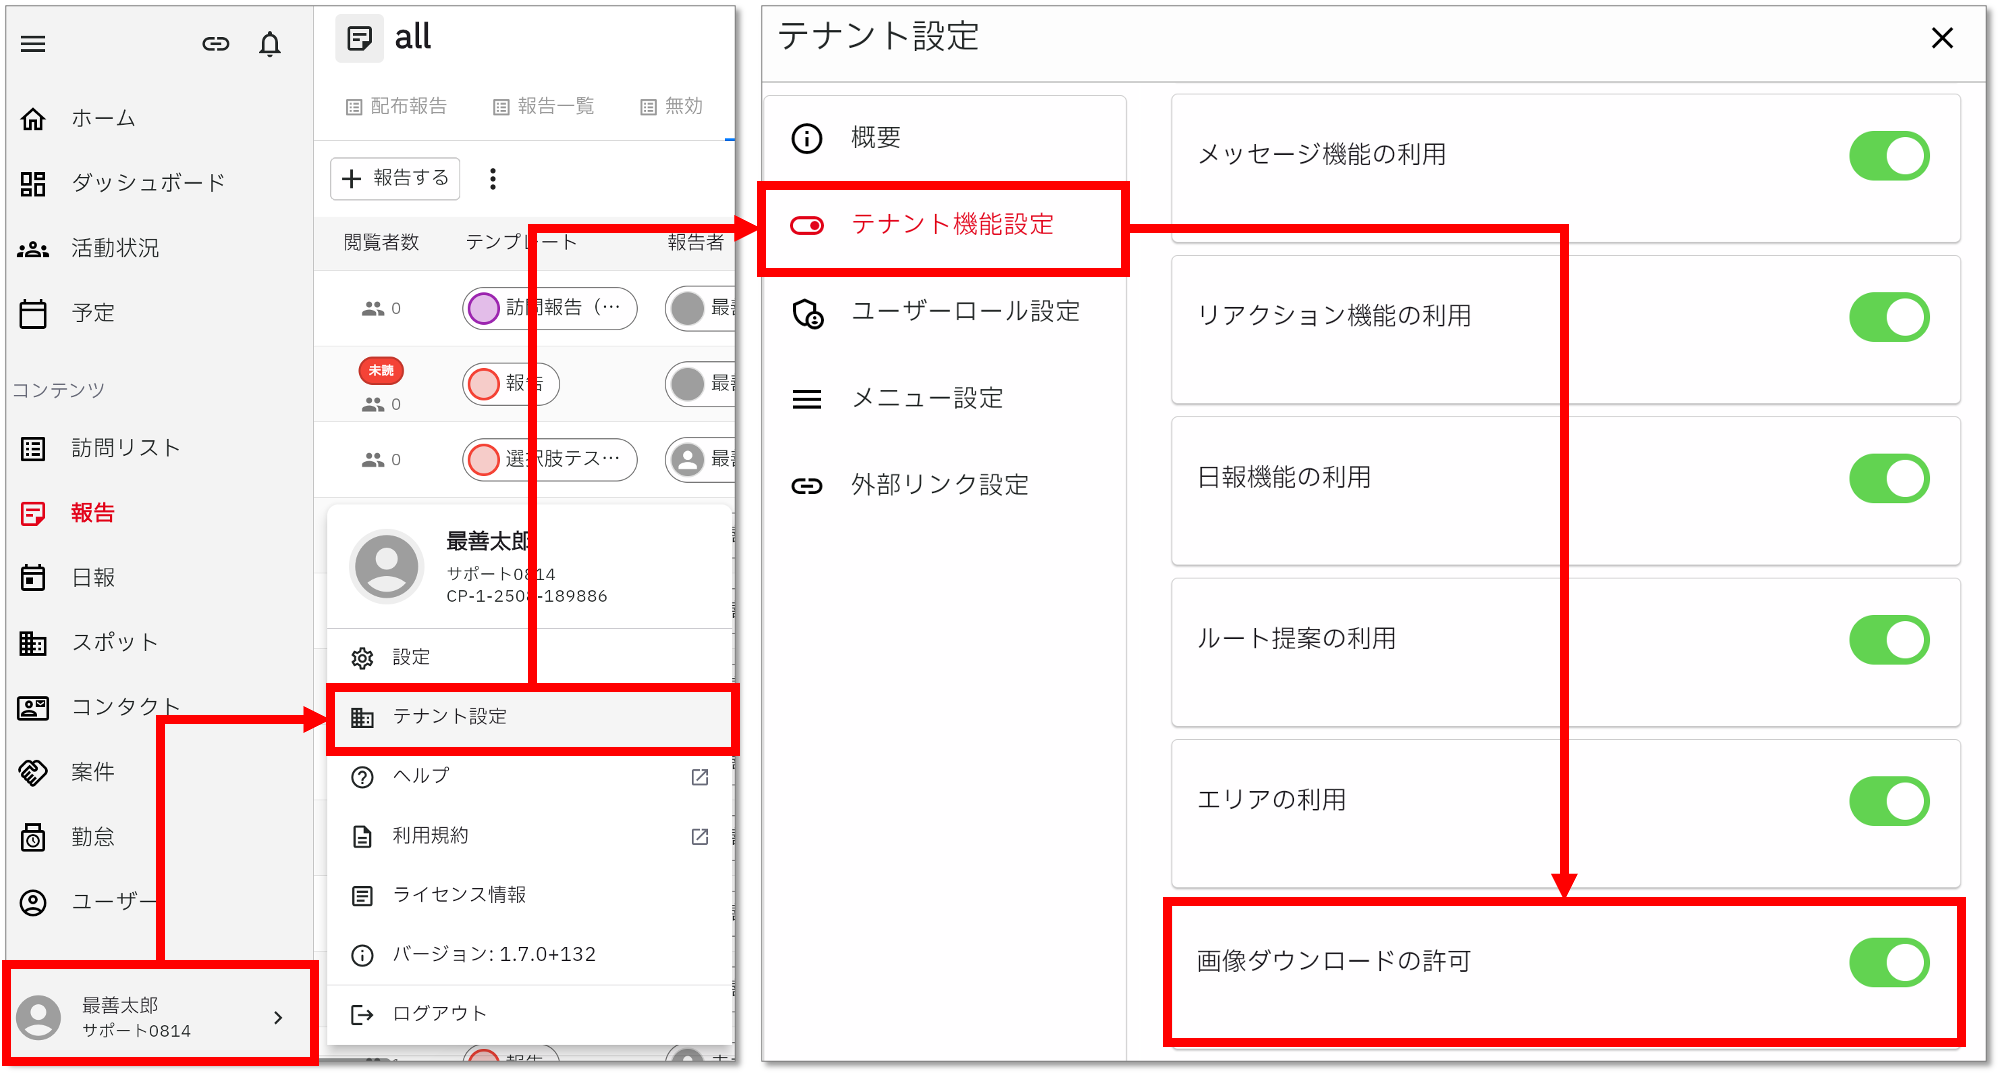Select 訪問リスト in the sidebar
Viewport: 2000px width, 1074px height.
click(125, 448)
